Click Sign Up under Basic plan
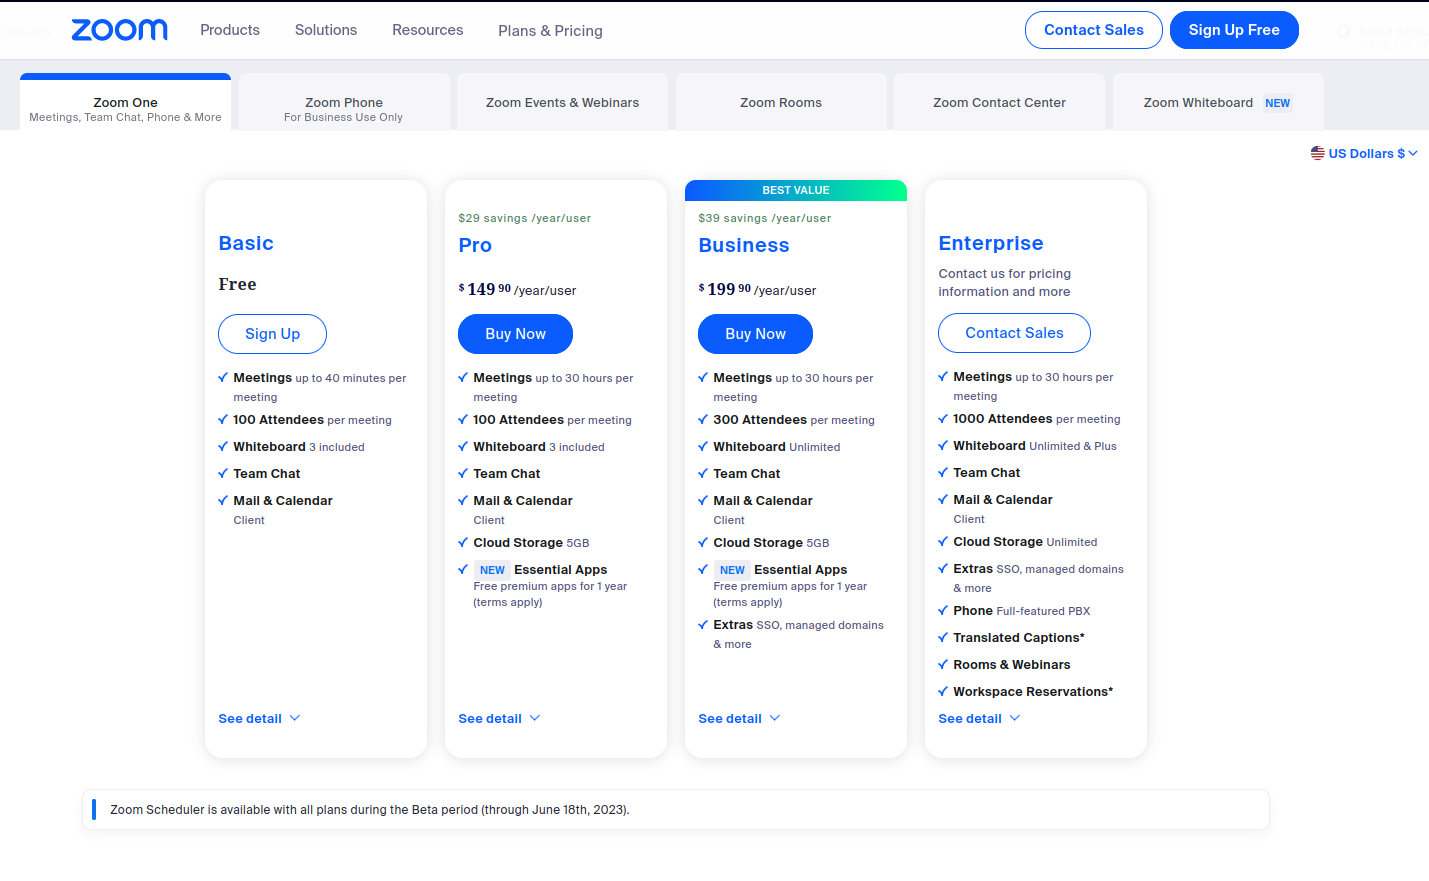1429x881 pixels. (x=273, y=334)
